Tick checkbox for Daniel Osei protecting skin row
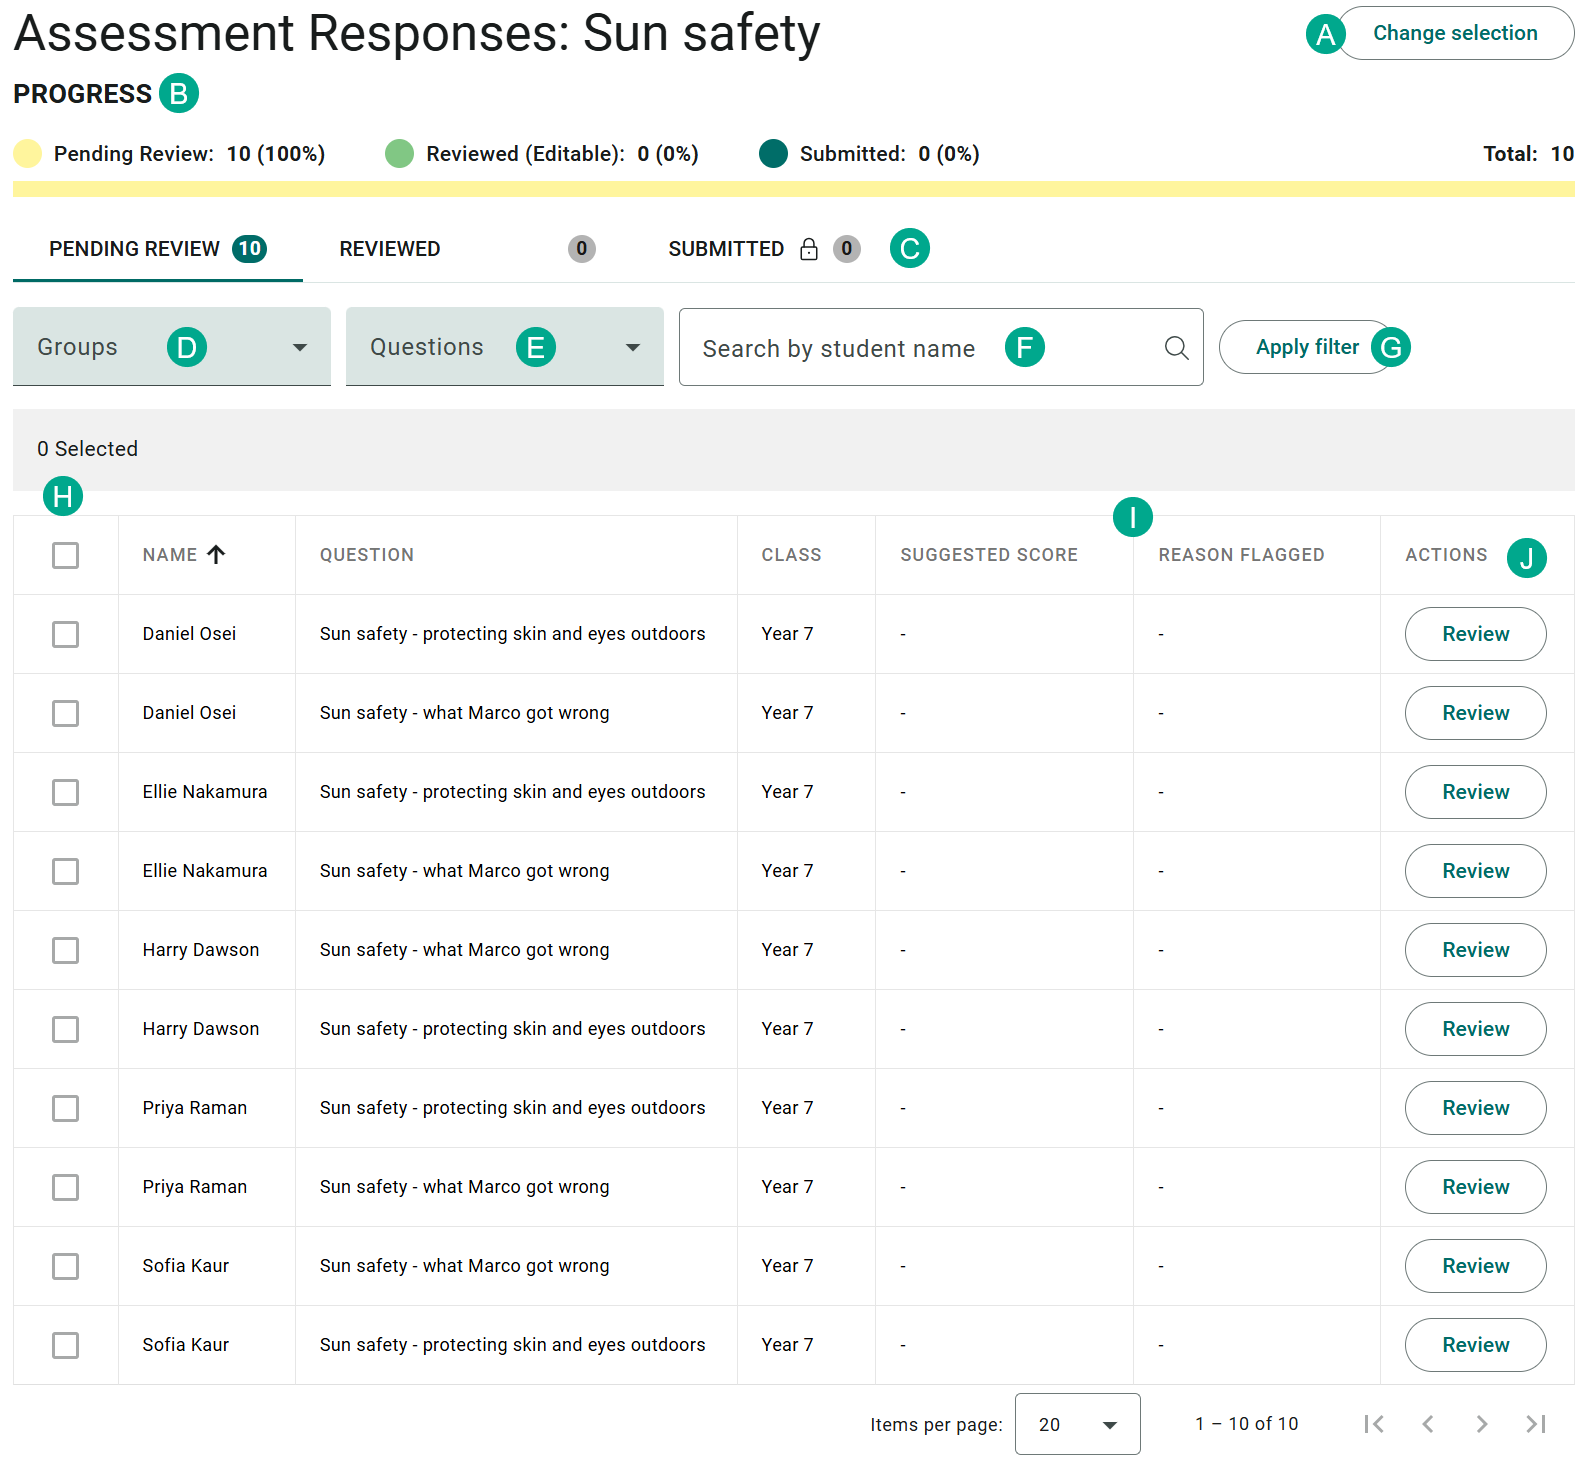1591x1466 pixels. pos(66,634)
